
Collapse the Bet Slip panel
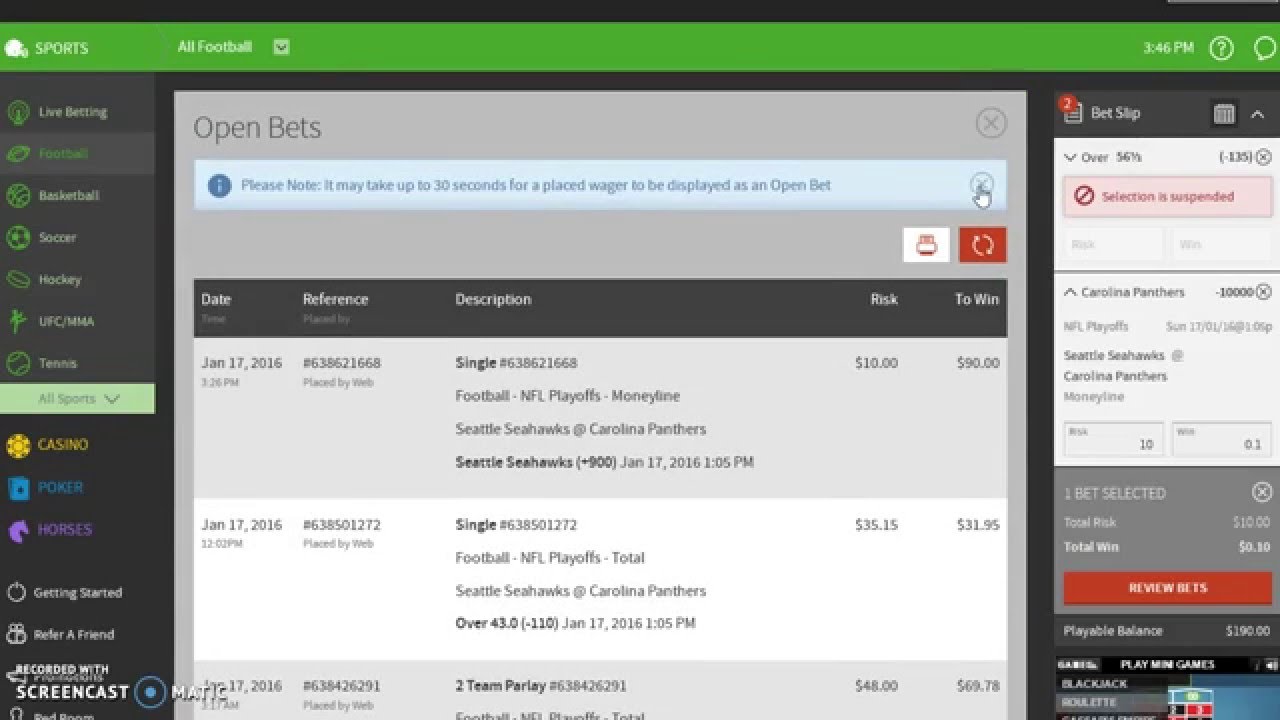pyautogui.click(x=1258, y=114)
